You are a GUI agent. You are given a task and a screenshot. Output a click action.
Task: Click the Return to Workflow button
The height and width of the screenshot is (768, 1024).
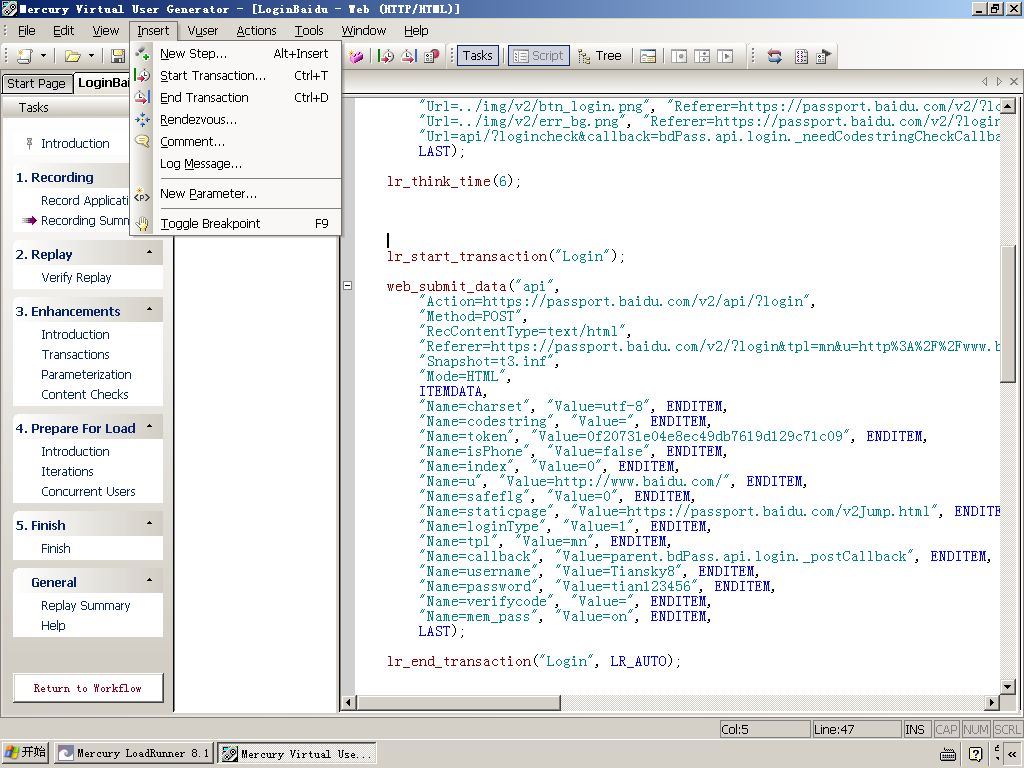point(88,688)
